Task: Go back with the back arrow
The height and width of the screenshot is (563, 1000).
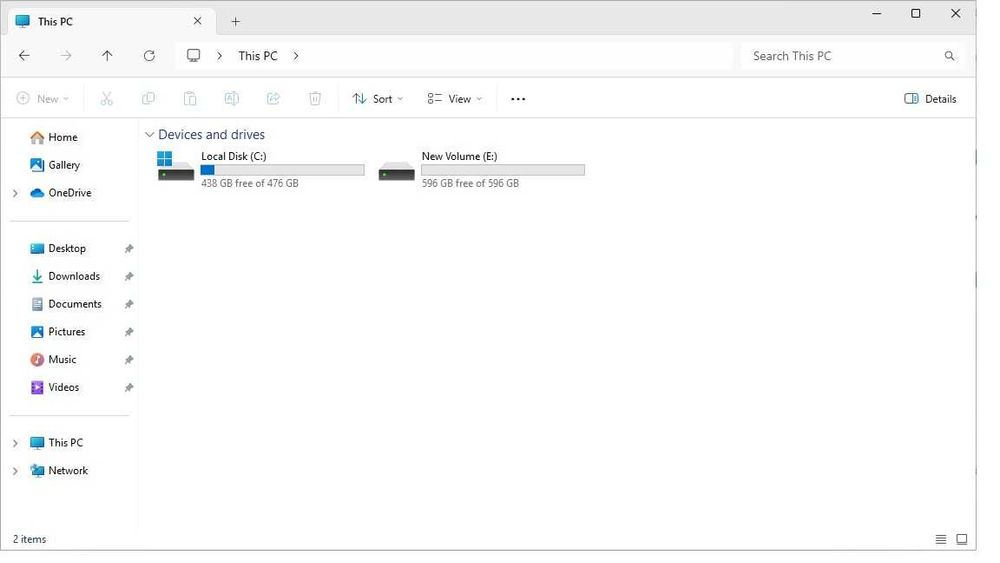Action: point(24,55)
